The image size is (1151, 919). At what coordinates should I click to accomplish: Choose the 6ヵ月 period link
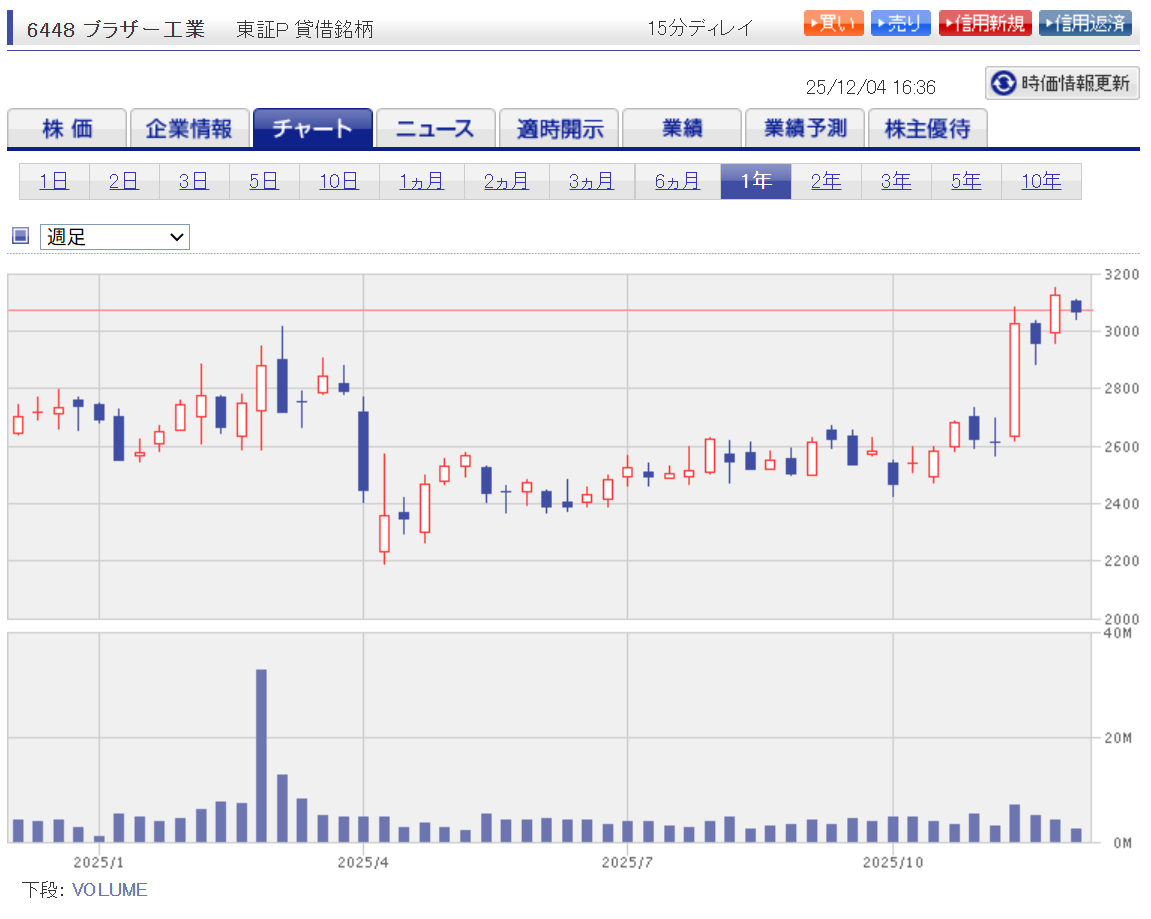click(x=677, y=181)
